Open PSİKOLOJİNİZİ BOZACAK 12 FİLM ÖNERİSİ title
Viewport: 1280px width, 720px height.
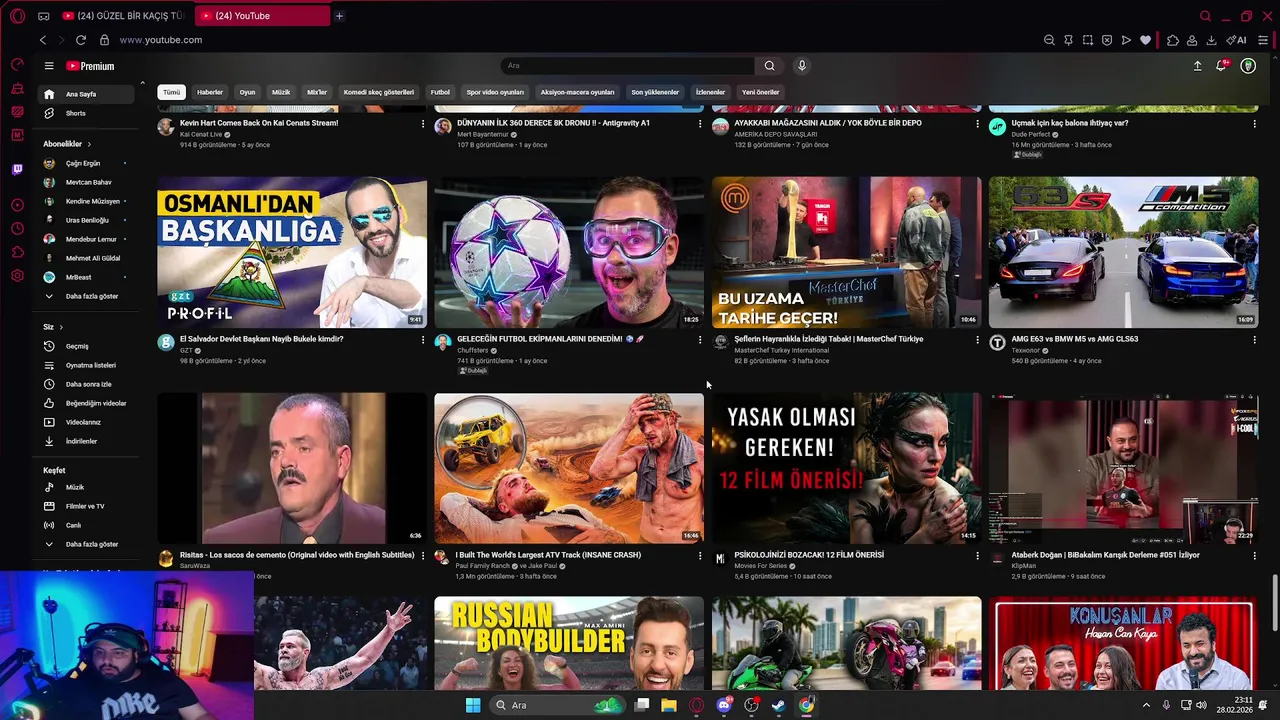pyautogui.click(x=809, y=555)
